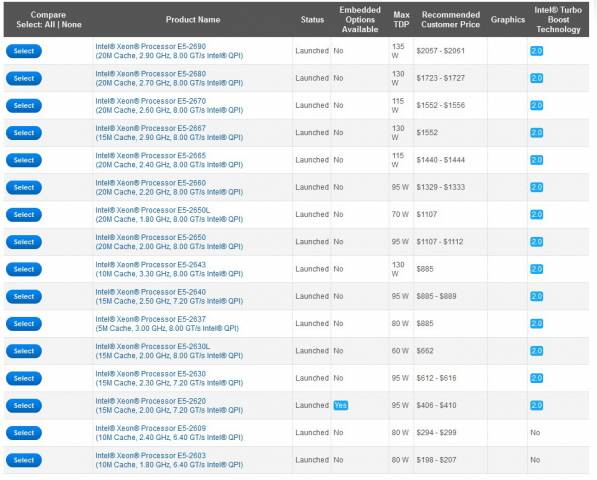Image resolution: width=597 pixels, height=480 pixels.
Task: Click the 'Yes' embedded badge for E5-2620
Action: pyautogui.click(x=340, y=405)
